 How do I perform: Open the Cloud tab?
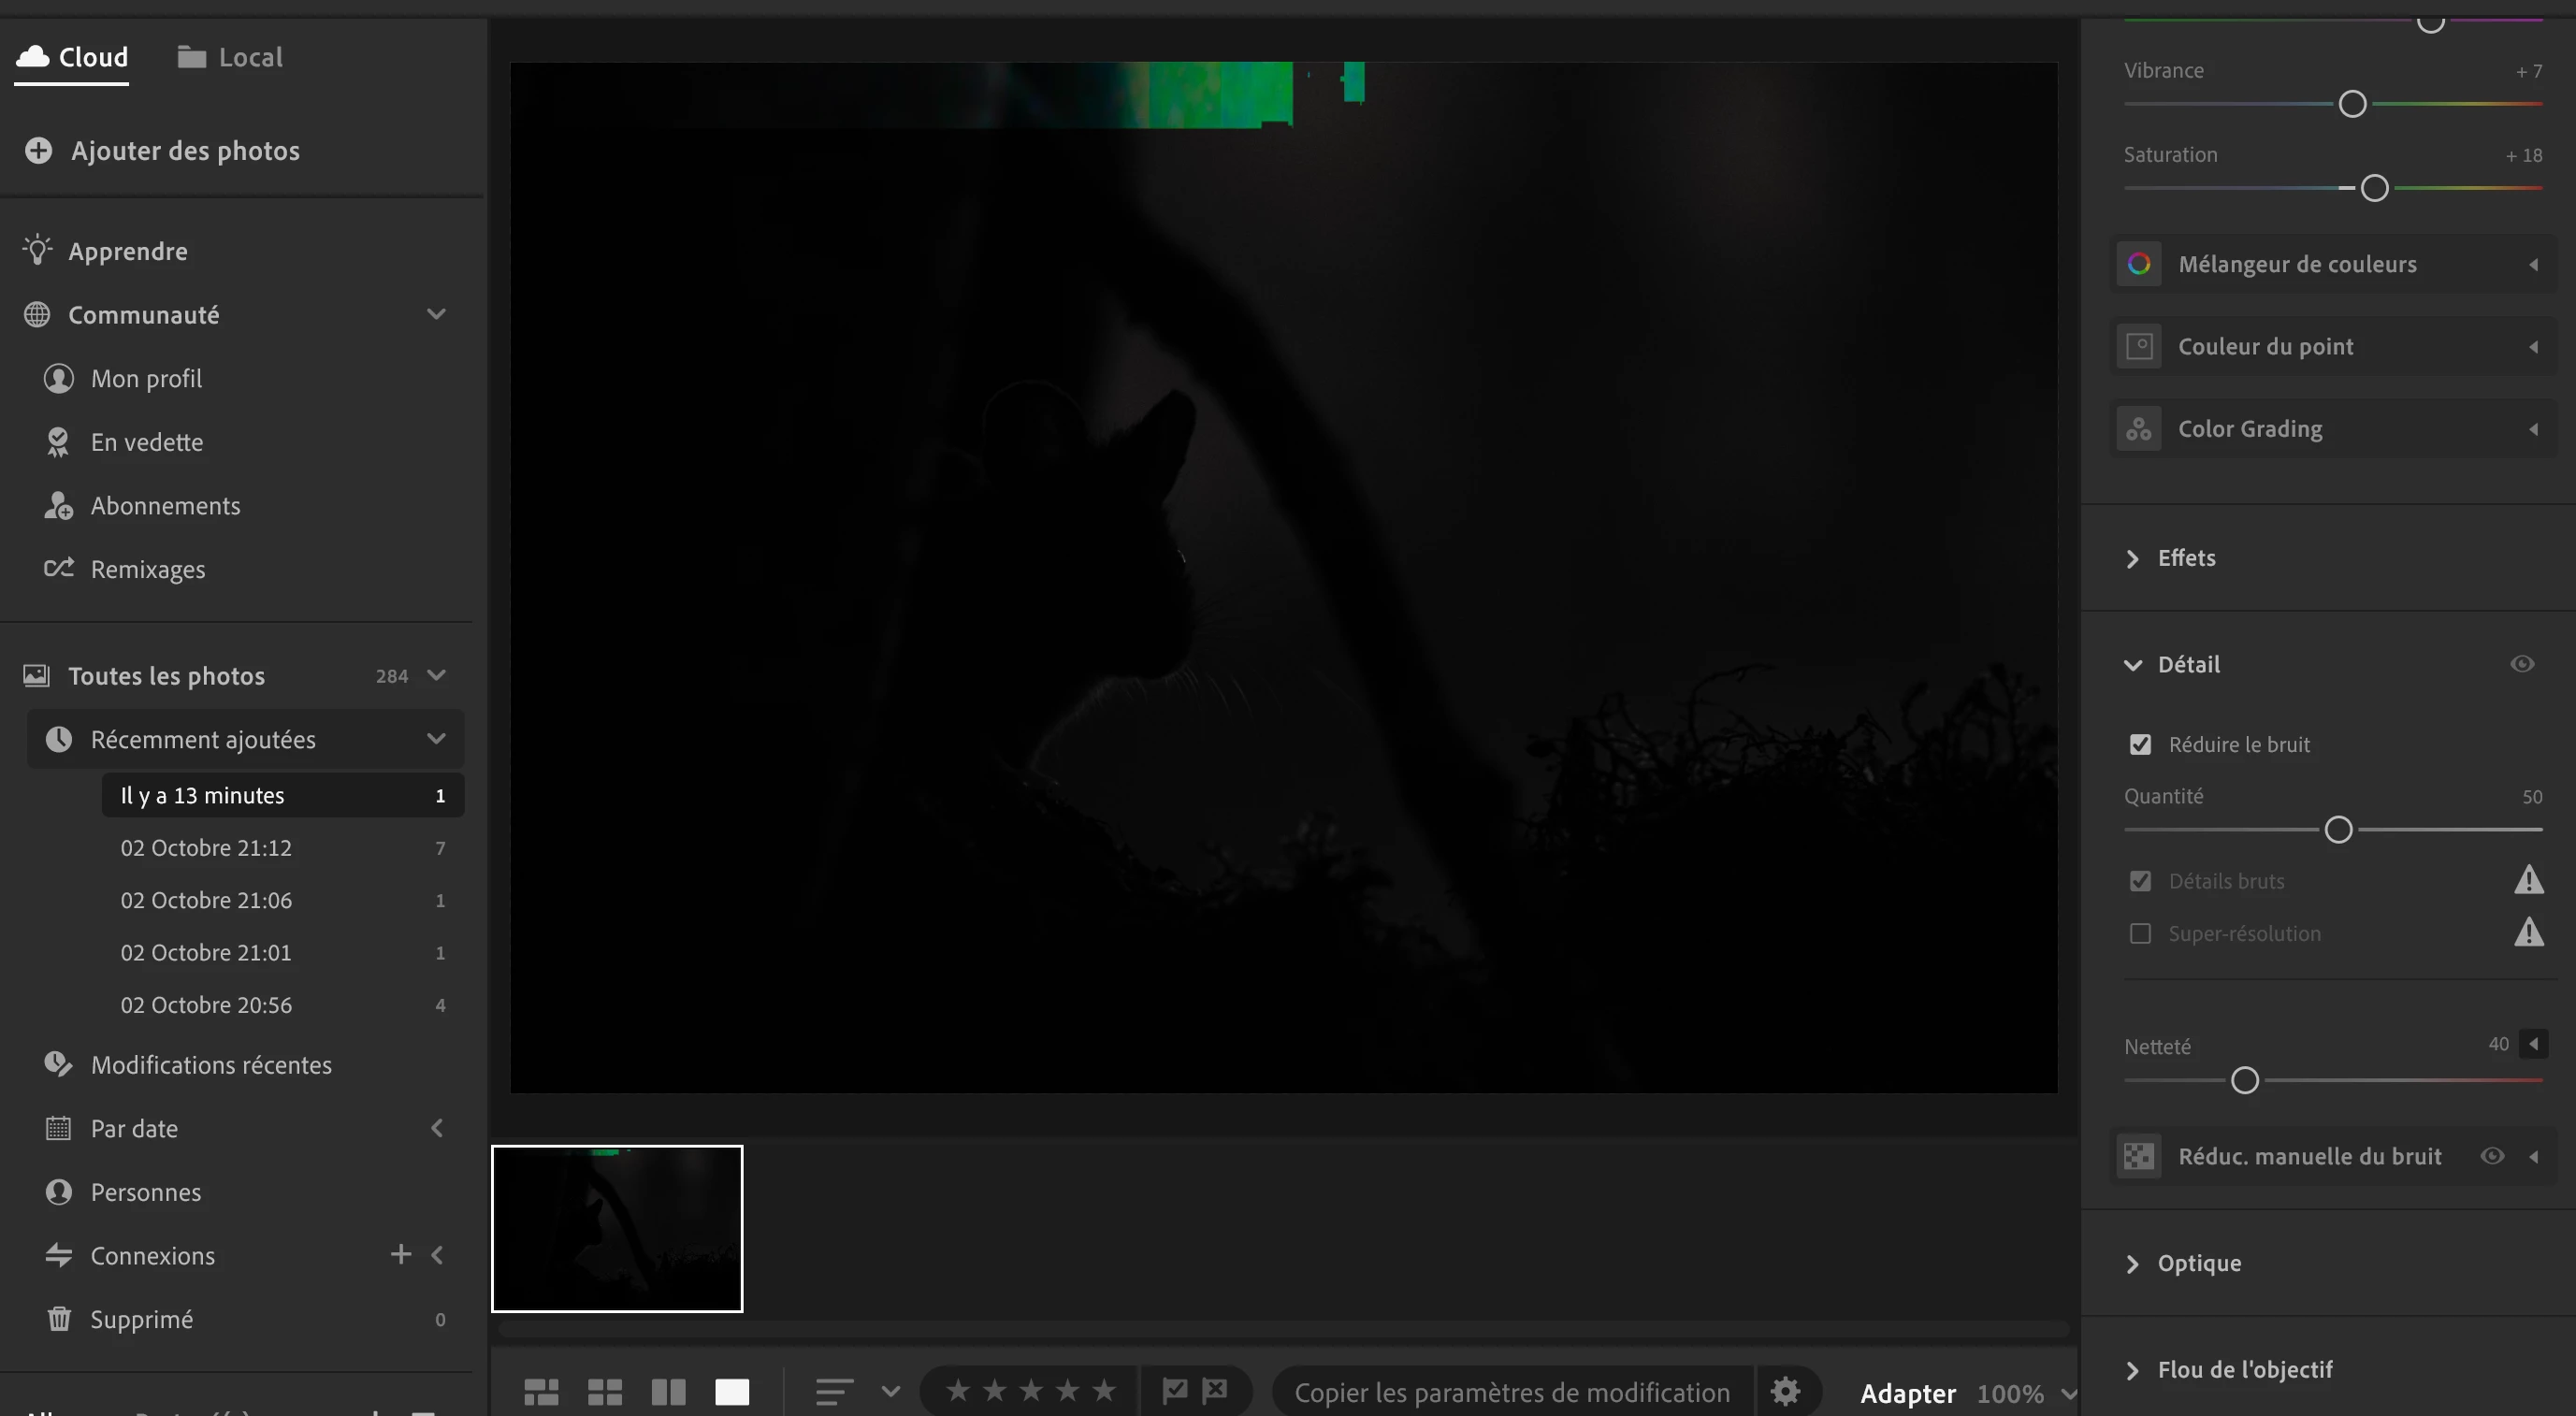[72, 57]
